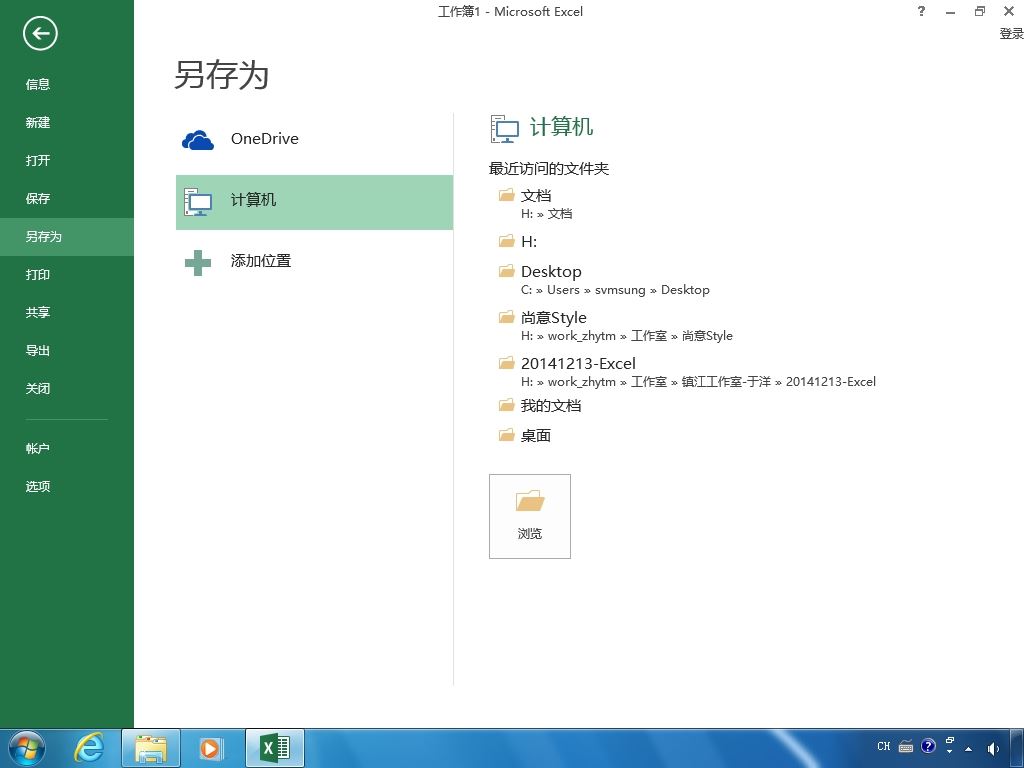The width and height of the screenshot is (1024, 768).
Task: Open the Windows Start menu
Action: pyautogui.click(x=27, y=747)
